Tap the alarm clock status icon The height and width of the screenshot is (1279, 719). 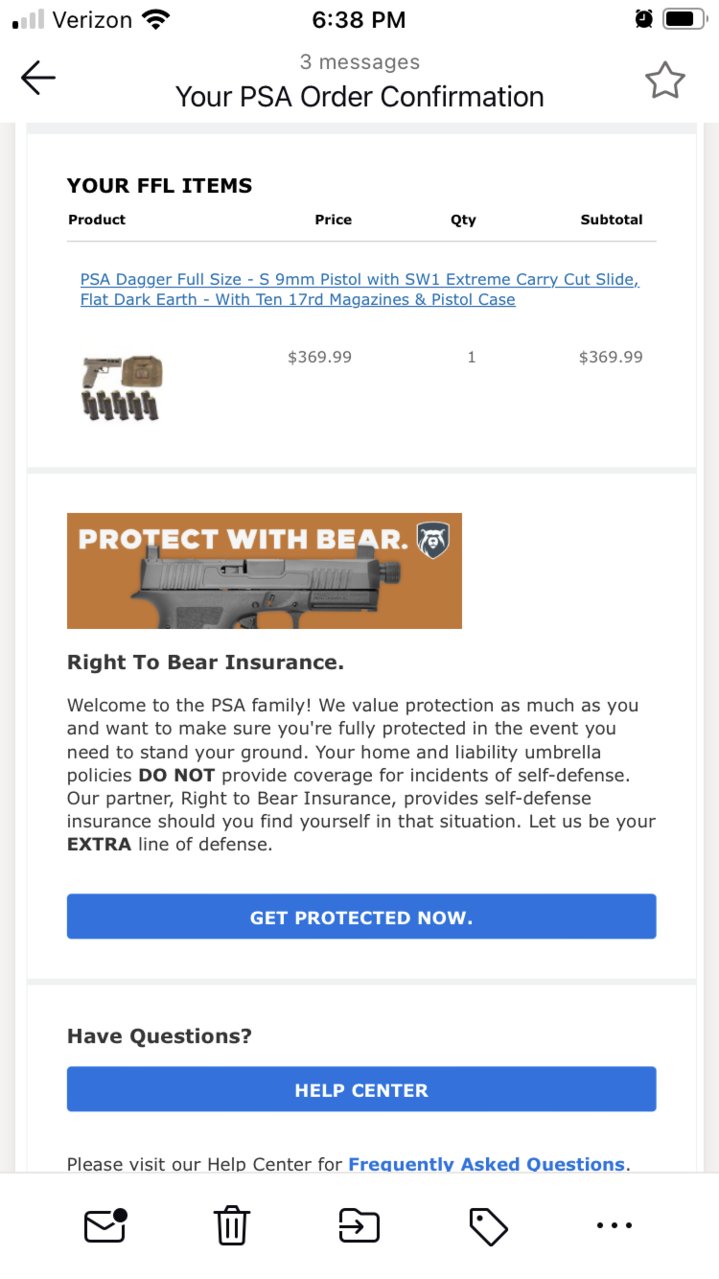tap(644, 19)
